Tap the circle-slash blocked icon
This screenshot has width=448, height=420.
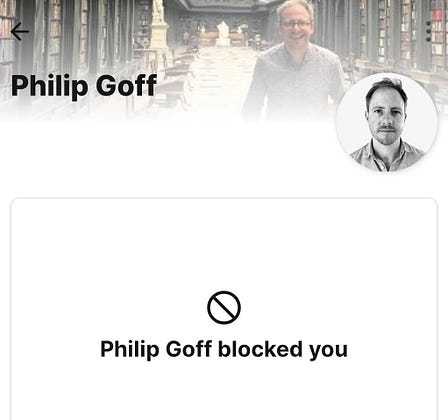[x=224, y=307]
